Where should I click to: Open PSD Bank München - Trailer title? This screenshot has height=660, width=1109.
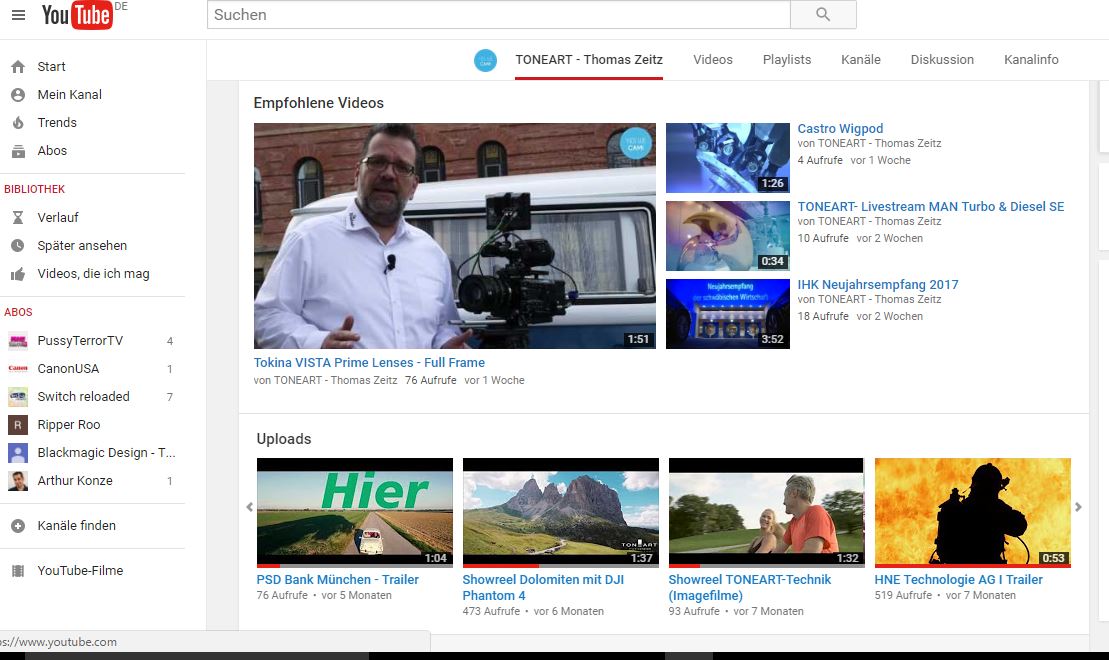point(337,579)
